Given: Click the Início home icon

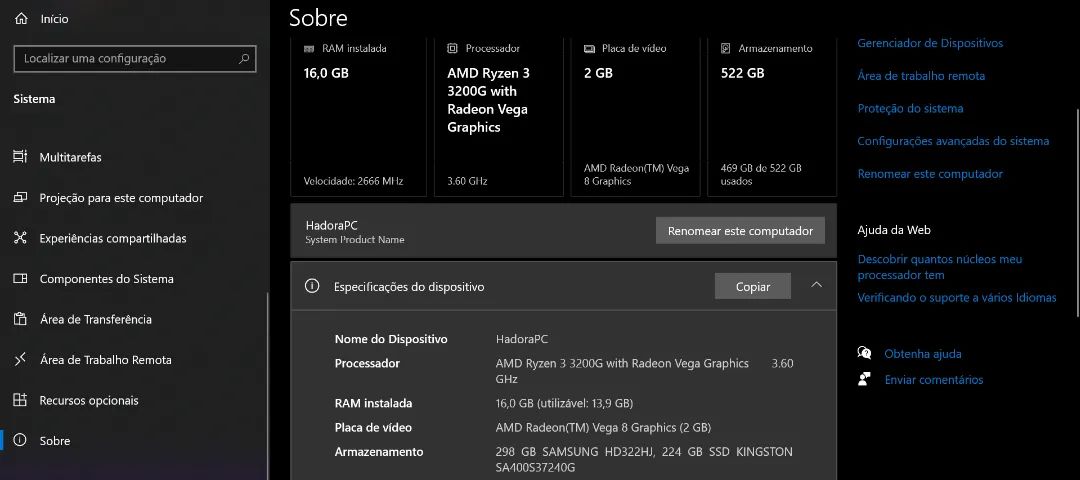Looking at the screenshot, I should 21,19.
